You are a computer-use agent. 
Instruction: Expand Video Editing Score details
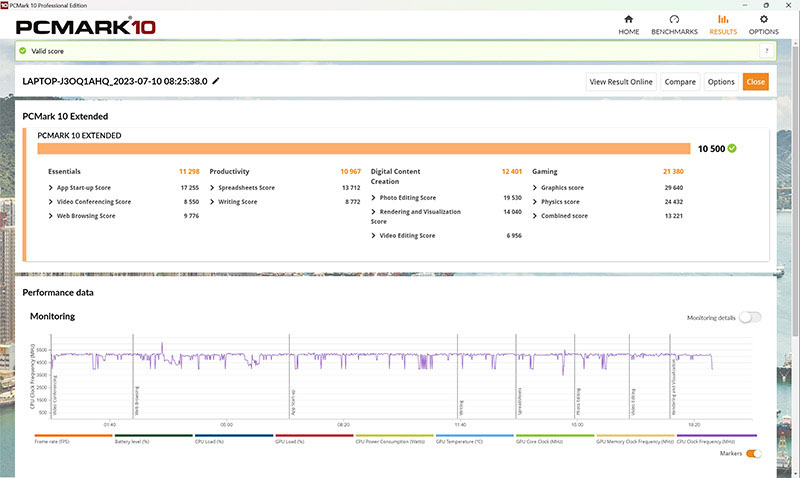[373, 236]
